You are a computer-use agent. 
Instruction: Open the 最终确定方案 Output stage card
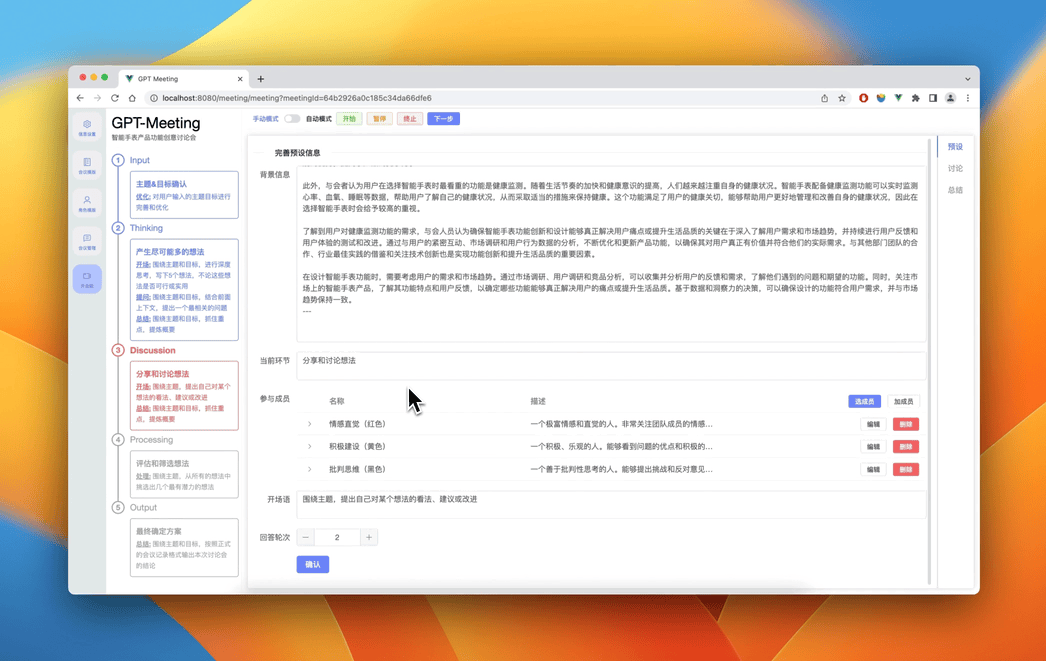[184, 548]
